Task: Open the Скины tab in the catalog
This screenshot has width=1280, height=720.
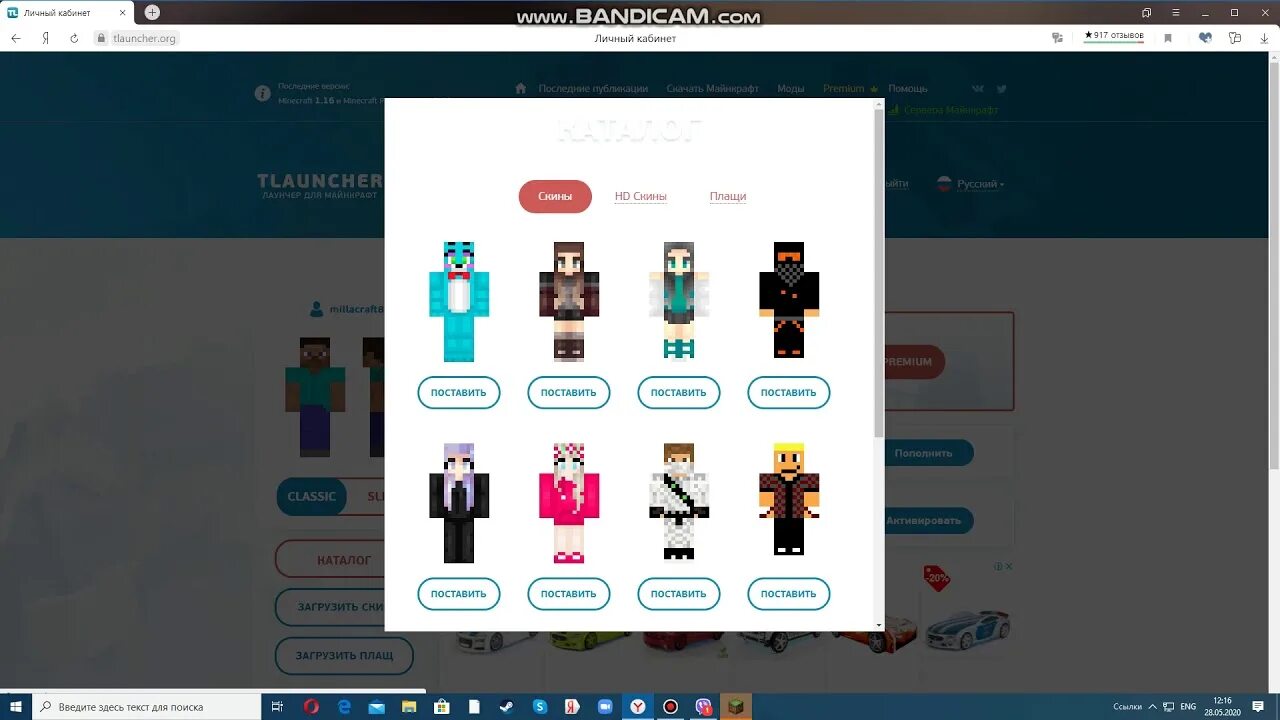Action: [555, 196]
